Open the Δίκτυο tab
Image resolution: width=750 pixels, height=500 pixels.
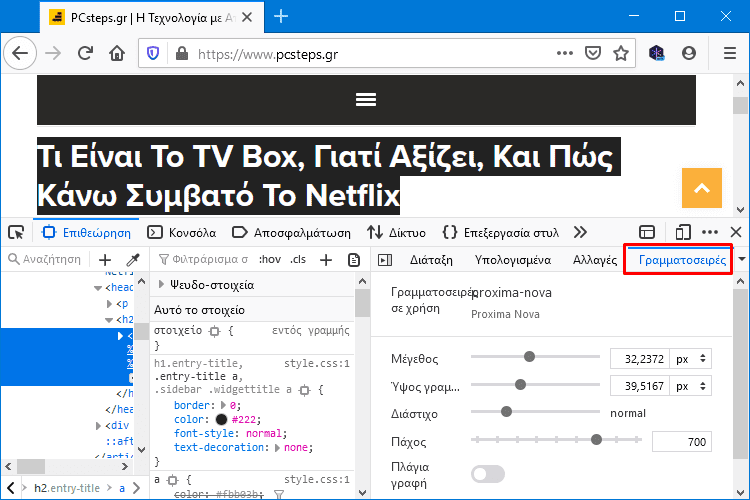[x=397, y=233]
